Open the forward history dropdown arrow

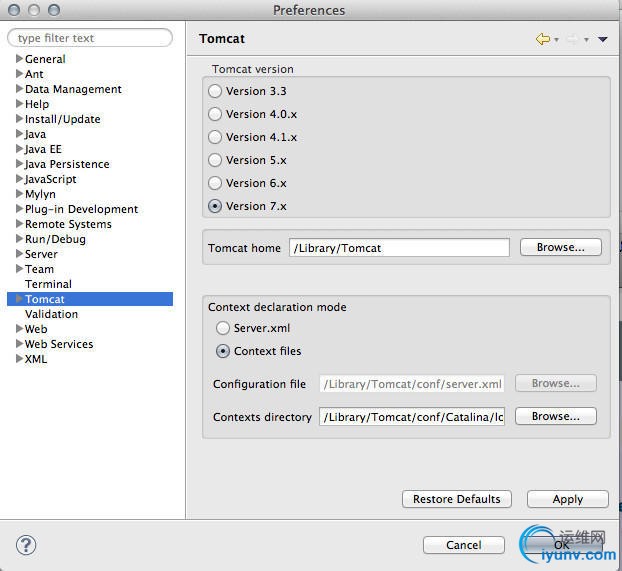pyautogui.click(x=586, y=40)
